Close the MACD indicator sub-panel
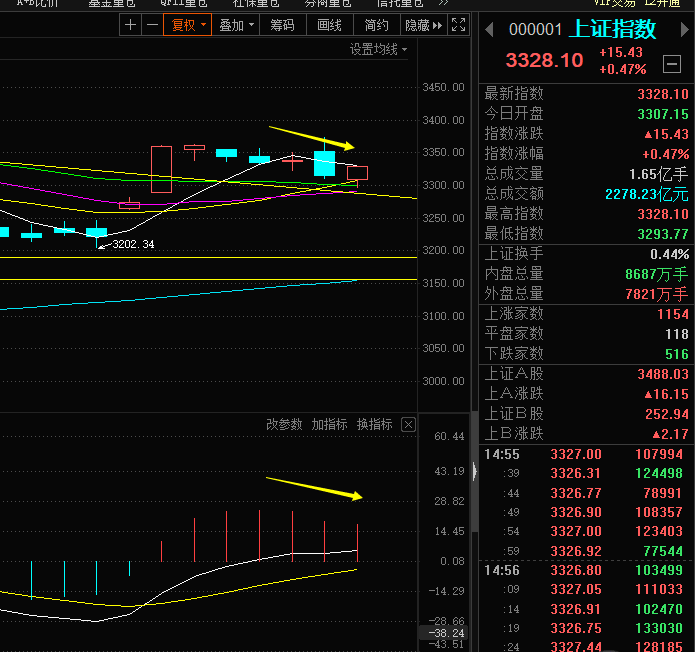Image resolution: width=695 pixels, height=652 pixels. [x=408, y=425]
